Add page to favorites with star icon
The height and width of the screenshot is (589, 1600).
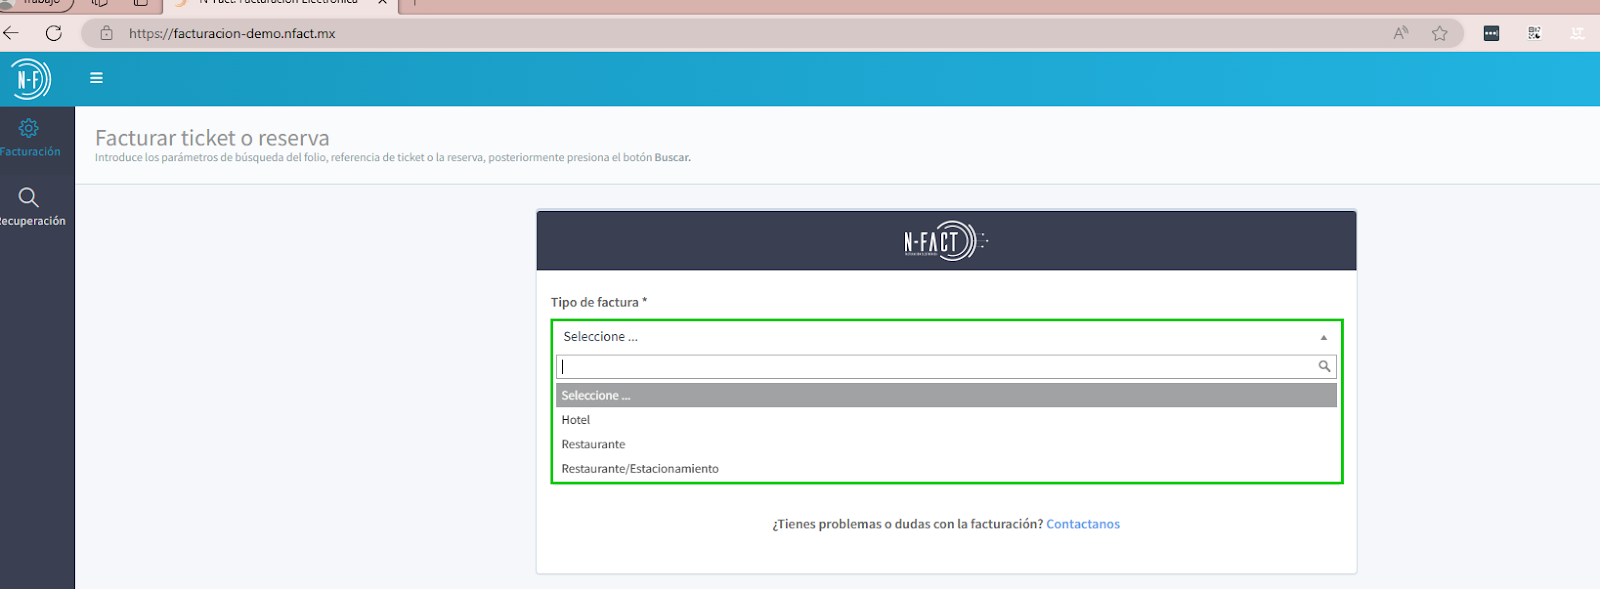coord(1439,33)
